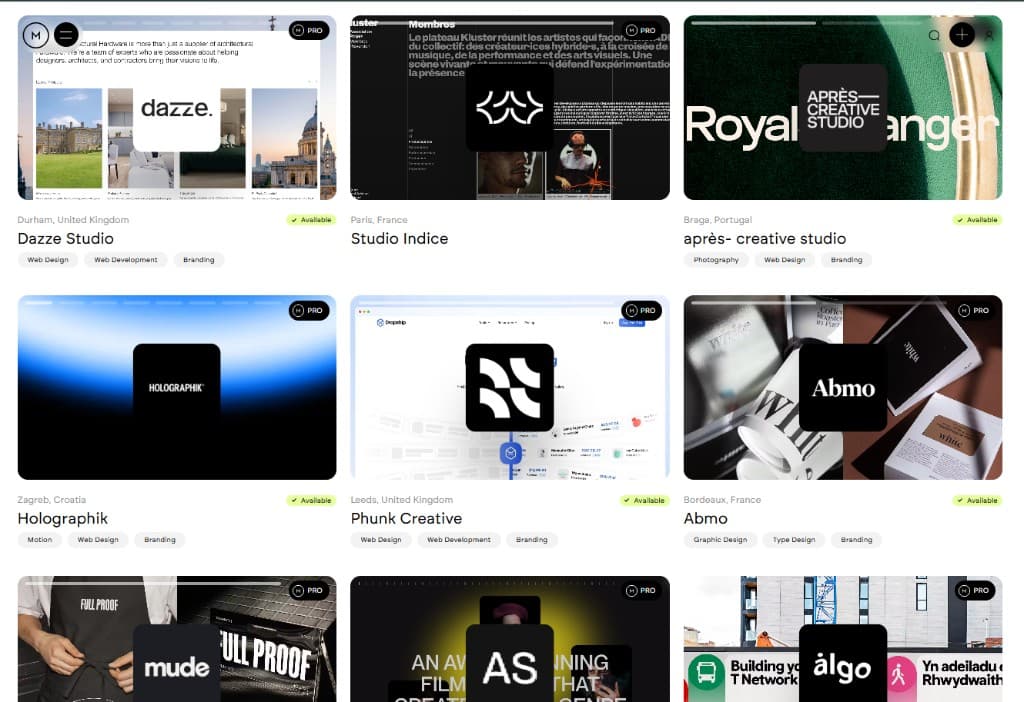The image size is (1024, 702).
Task: Select Web Development tag under Dazze Studio
Action: [x=125, y=260]
